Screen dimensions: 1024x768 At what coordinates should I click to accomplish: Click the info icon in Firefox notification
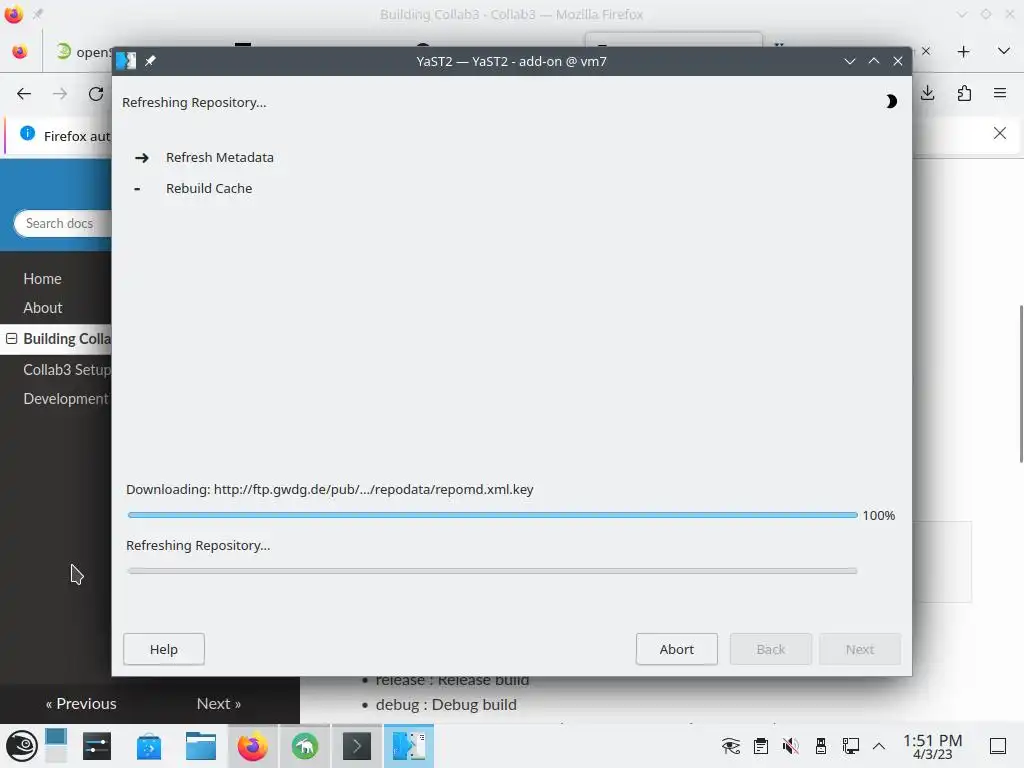pyautogui.click(x=27, y=133)
